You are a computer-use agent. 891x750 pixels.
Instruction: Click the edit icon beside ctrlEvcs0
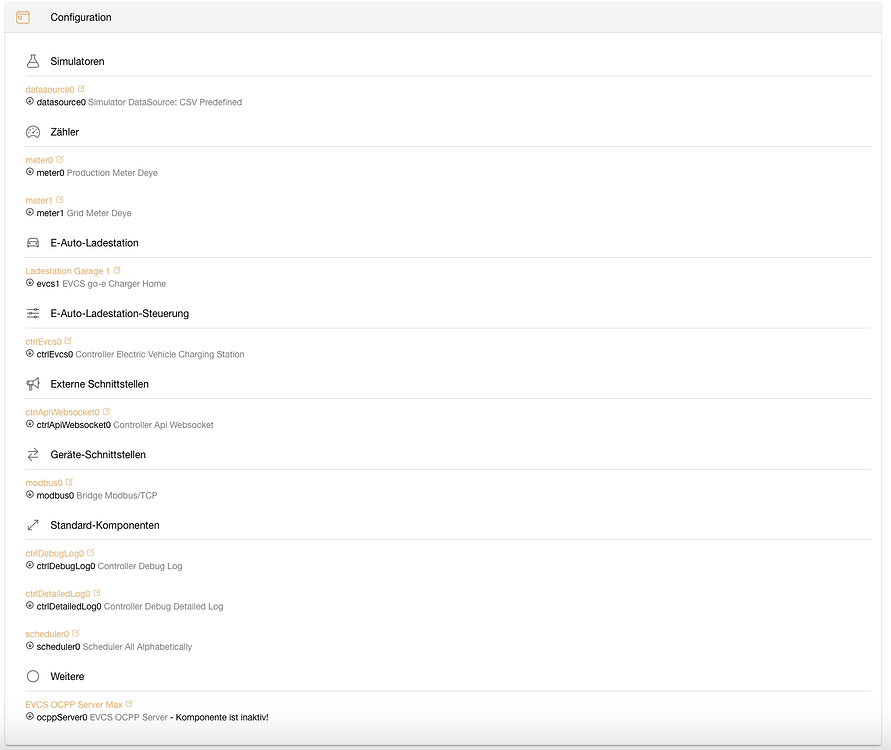68,341
